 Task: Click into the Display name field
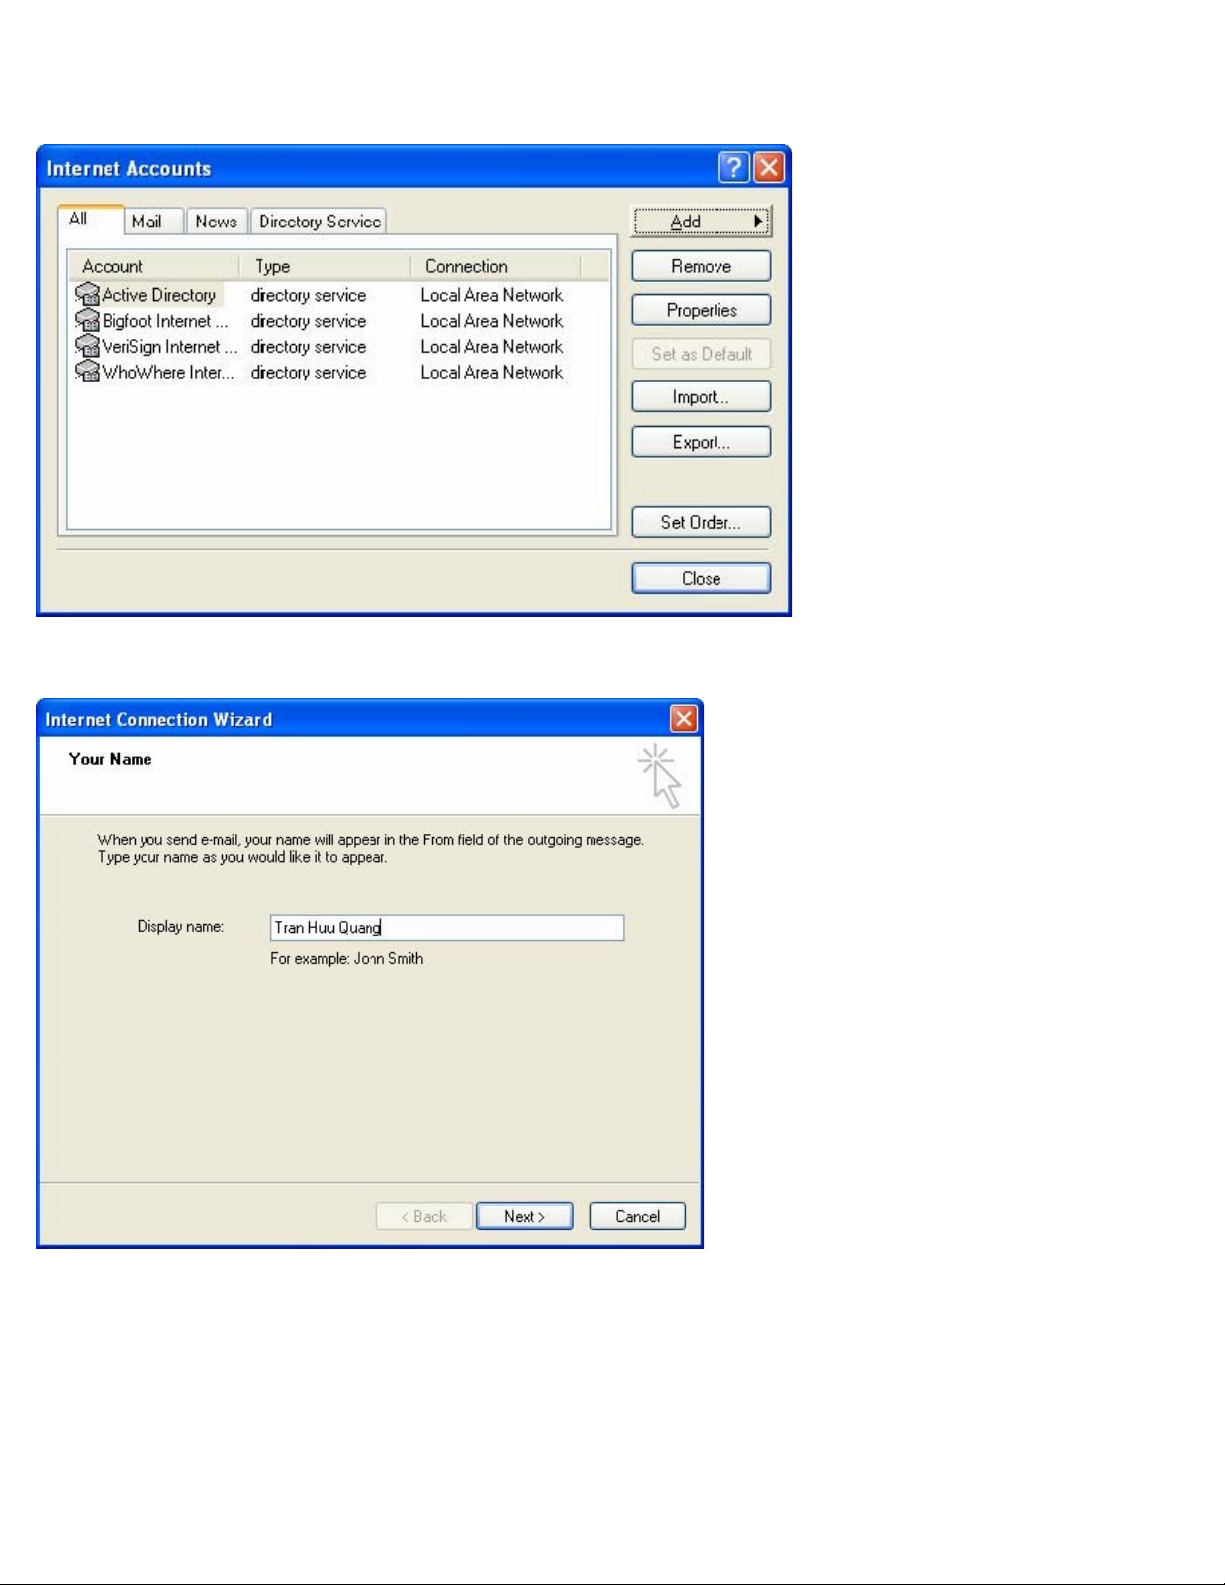(446, 928)
